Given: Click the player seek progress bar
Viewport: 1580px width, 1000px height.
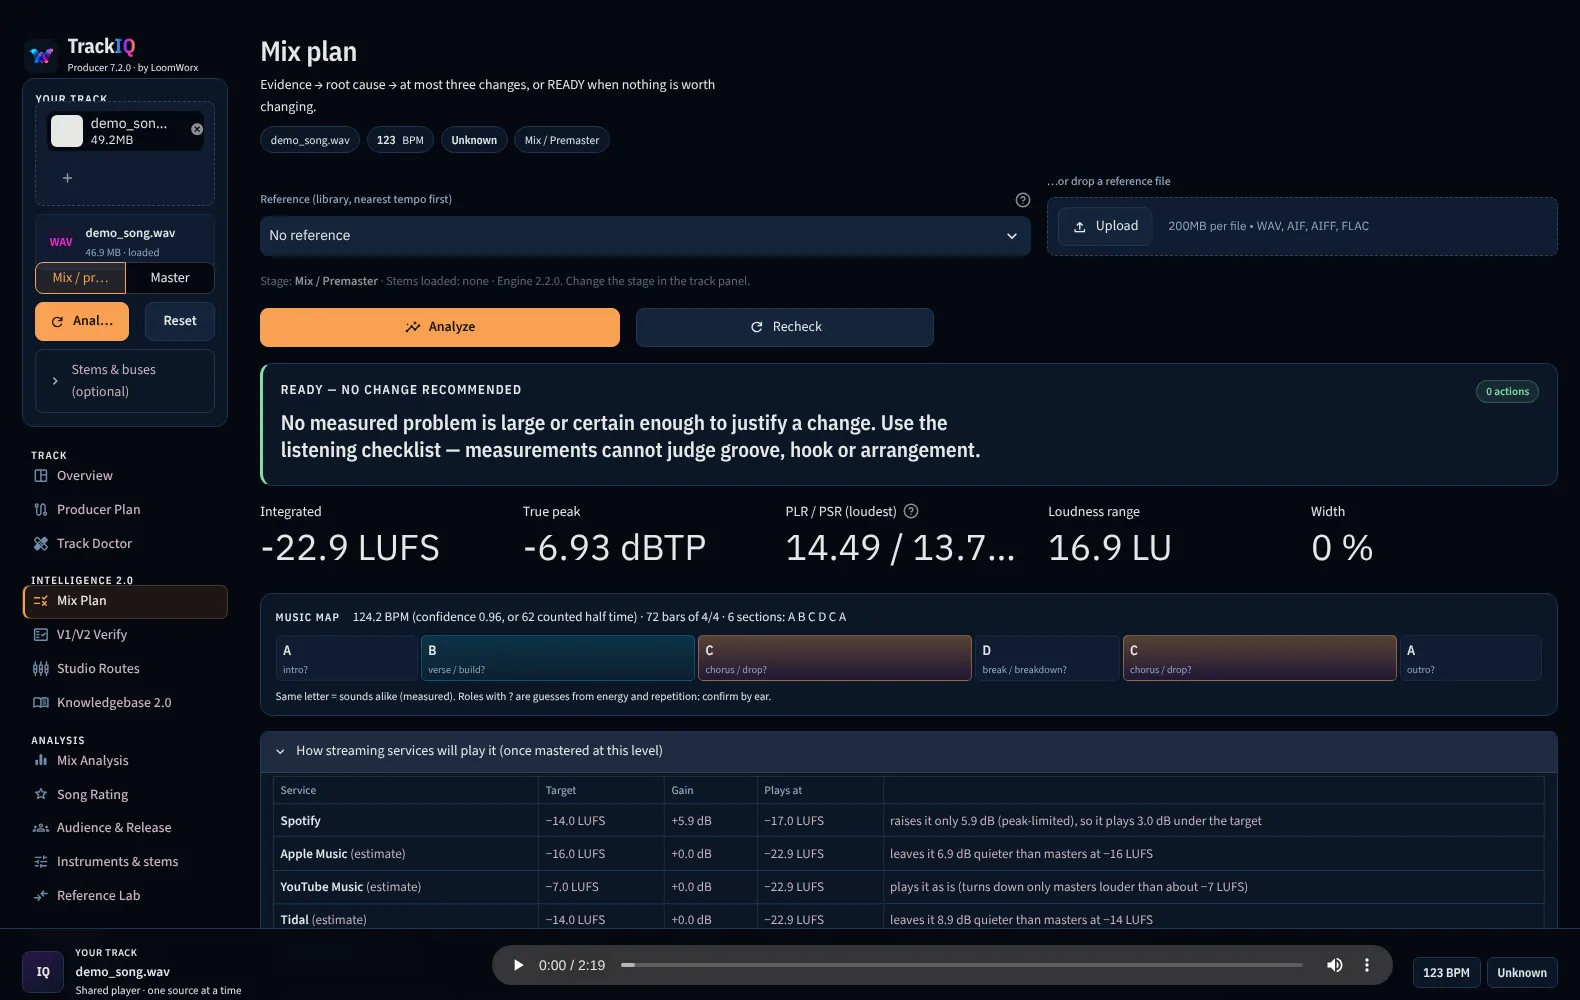Looking at the screenshot, I should pyautogui.click(x=962, y=965).
